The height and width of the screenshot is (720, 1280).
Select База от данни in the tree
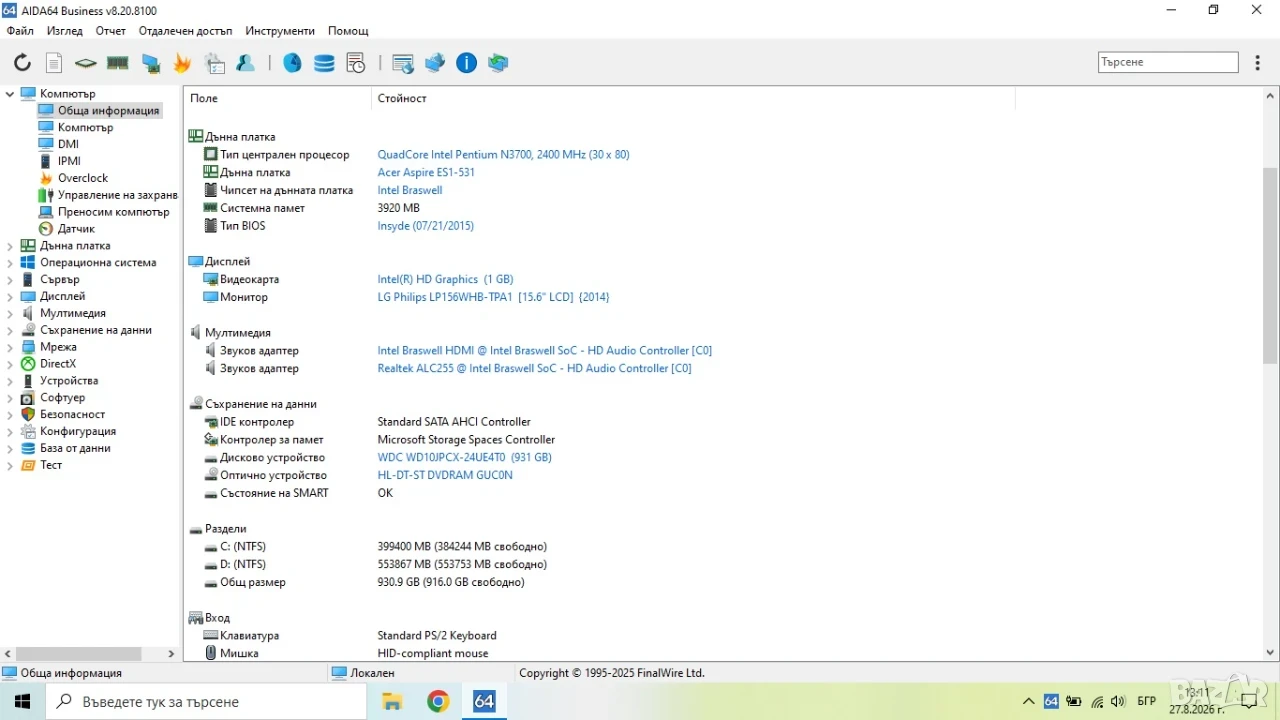(x=75, y=449)
